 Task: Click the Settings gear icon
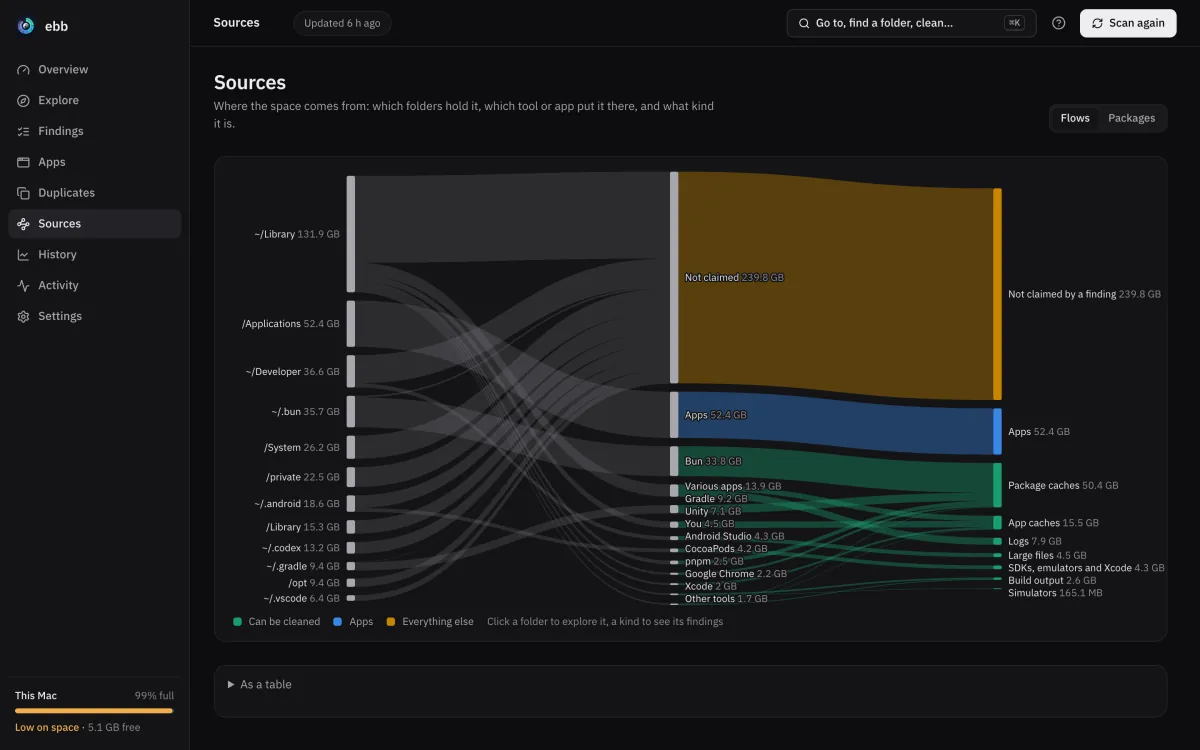point(23,317)
